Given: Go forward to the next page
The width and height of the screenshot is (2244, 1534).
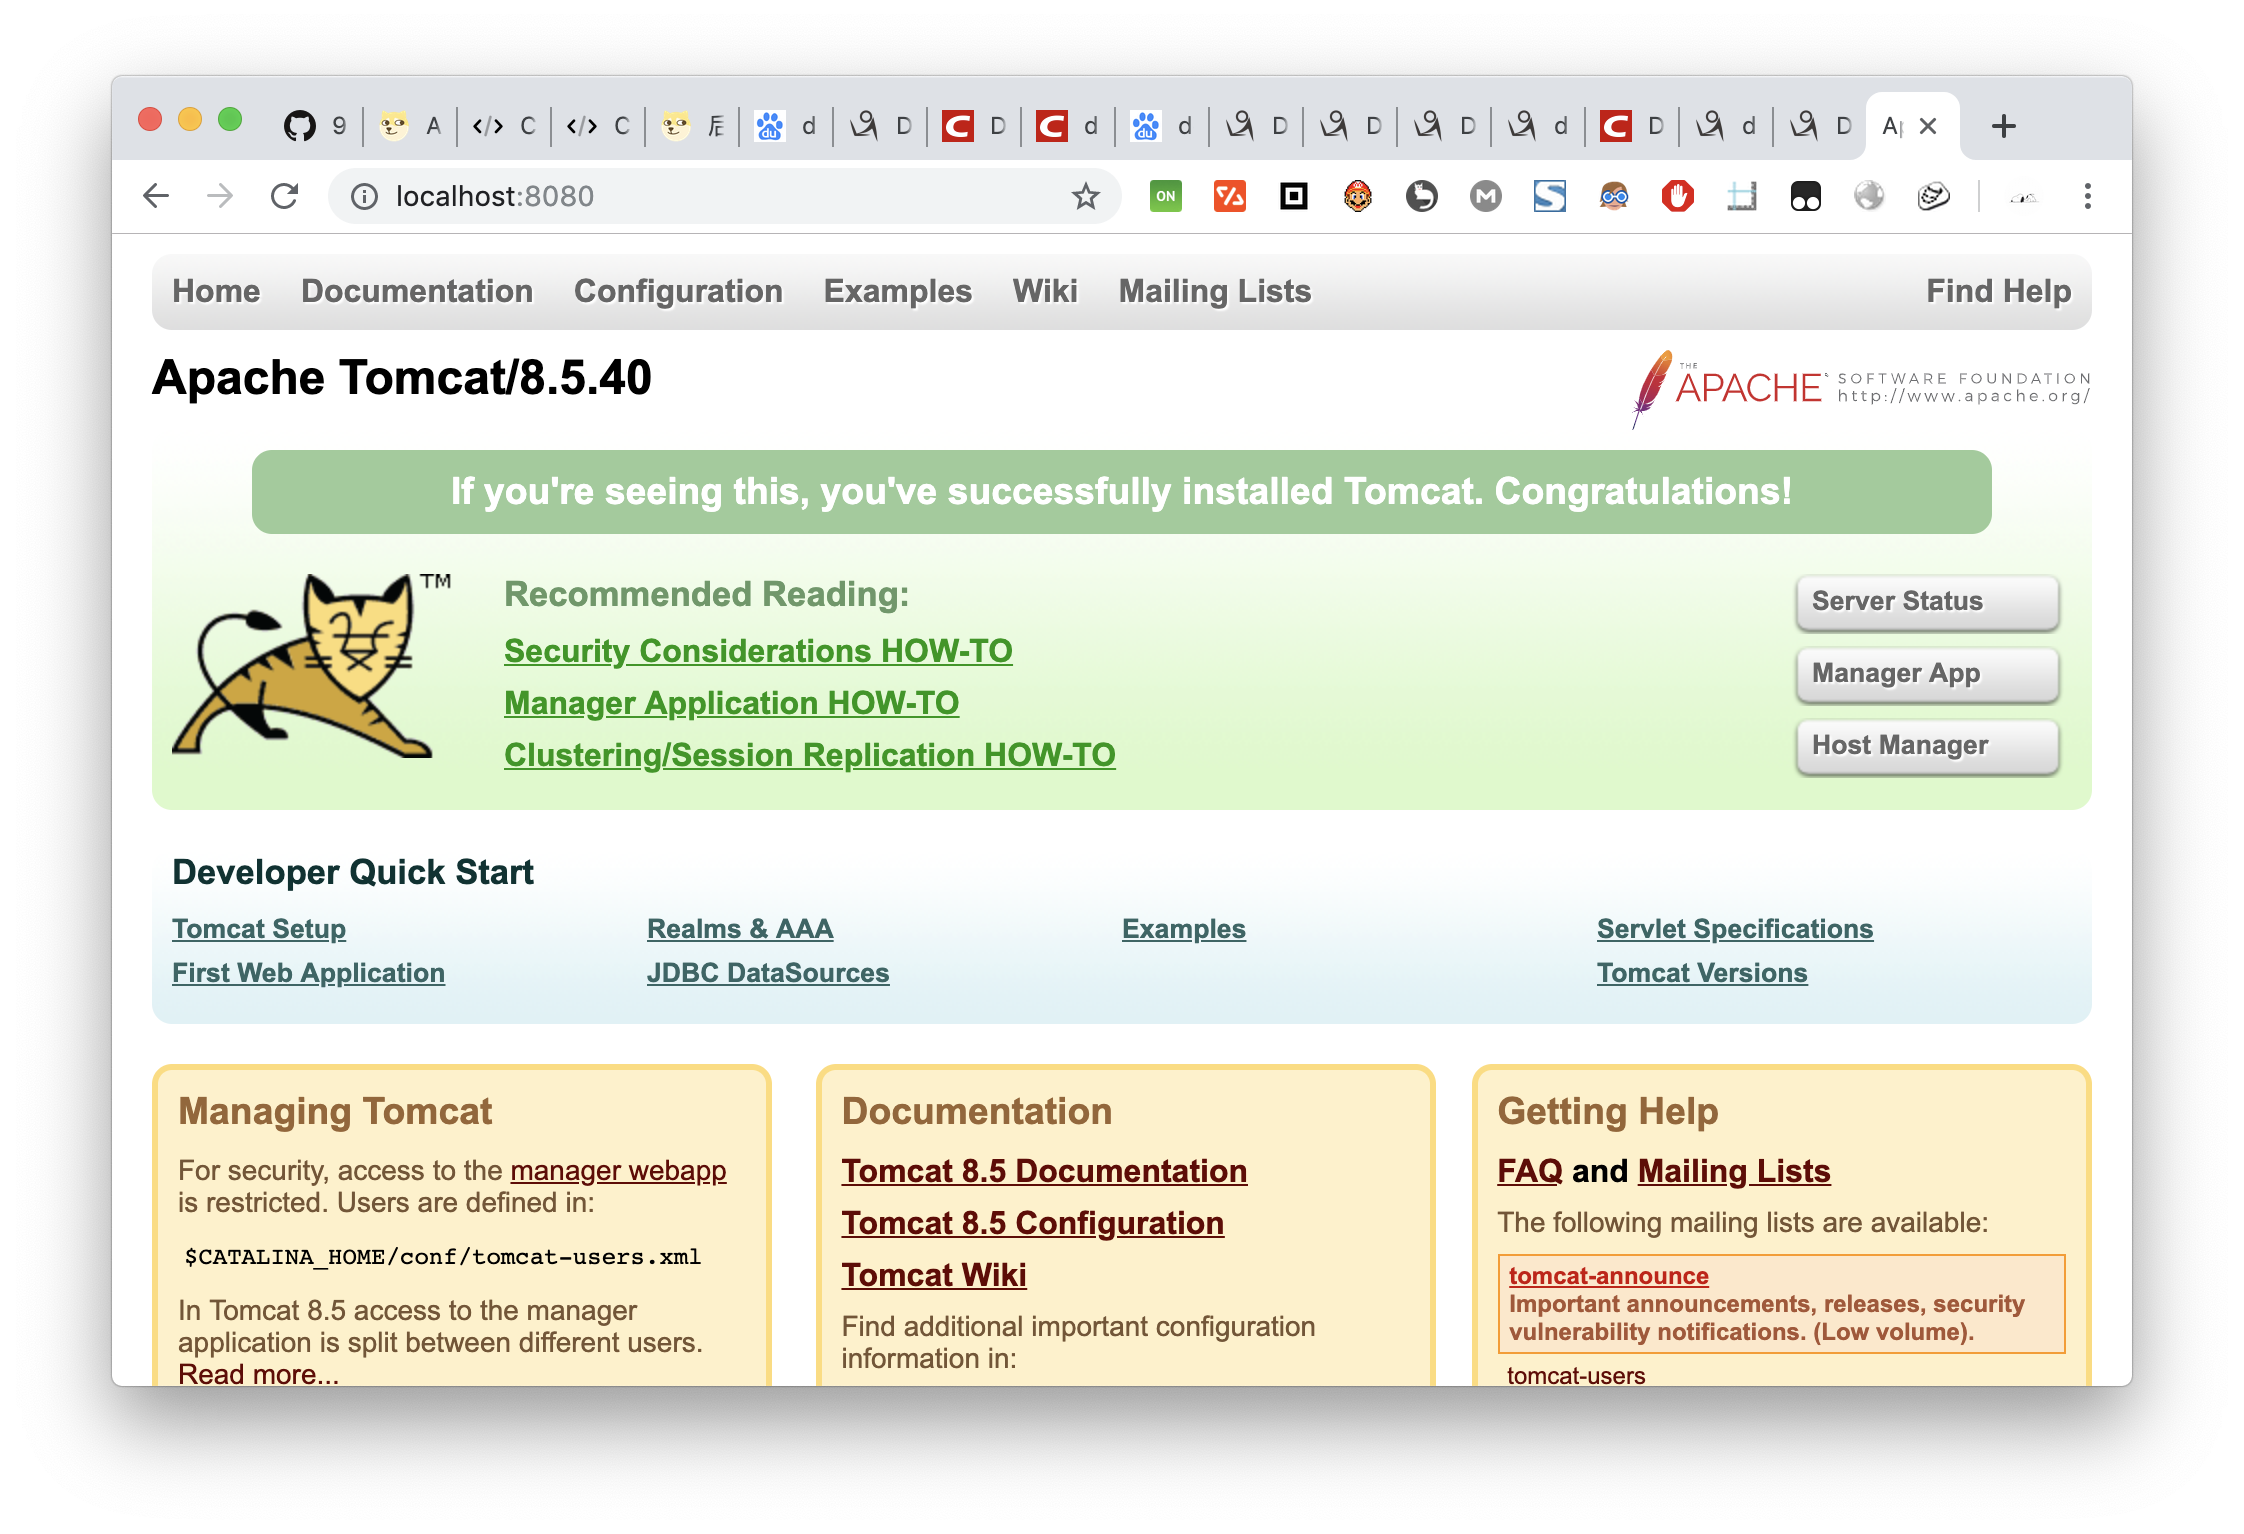Looking at the screenshot, I should click(x=220, y=196).
